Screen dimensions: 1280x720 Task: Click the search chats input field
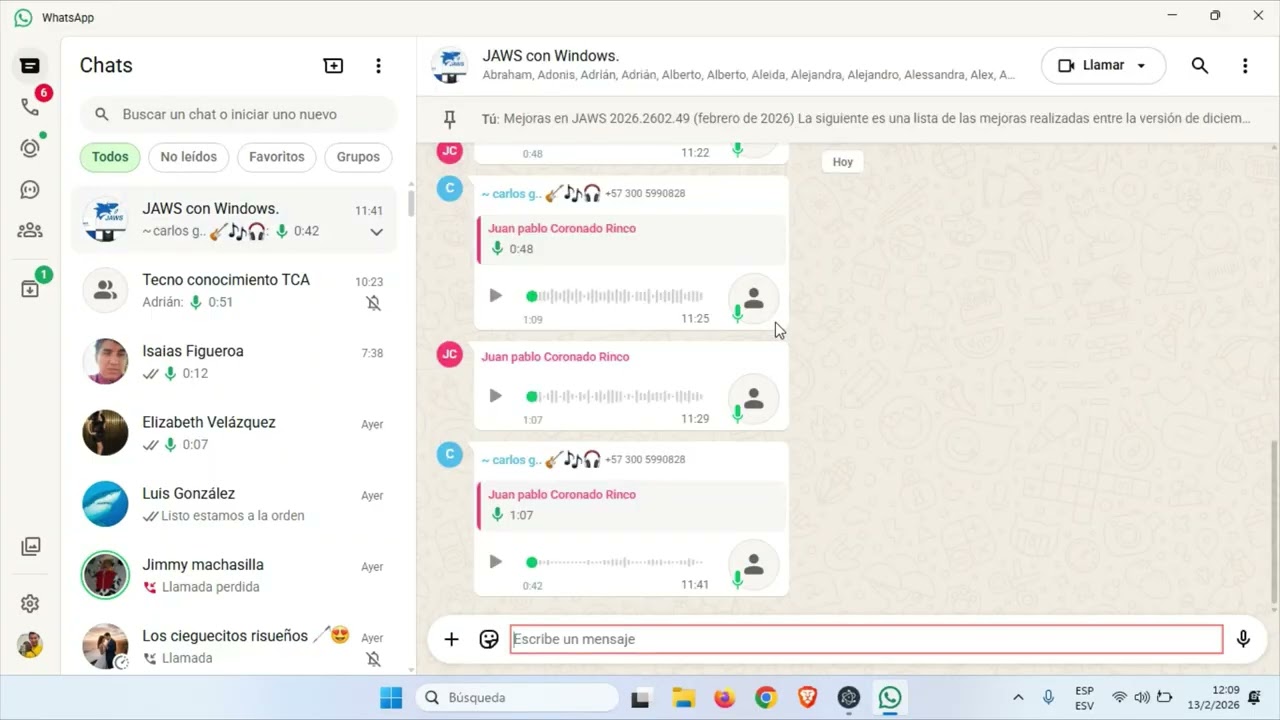tap(238, 114)
